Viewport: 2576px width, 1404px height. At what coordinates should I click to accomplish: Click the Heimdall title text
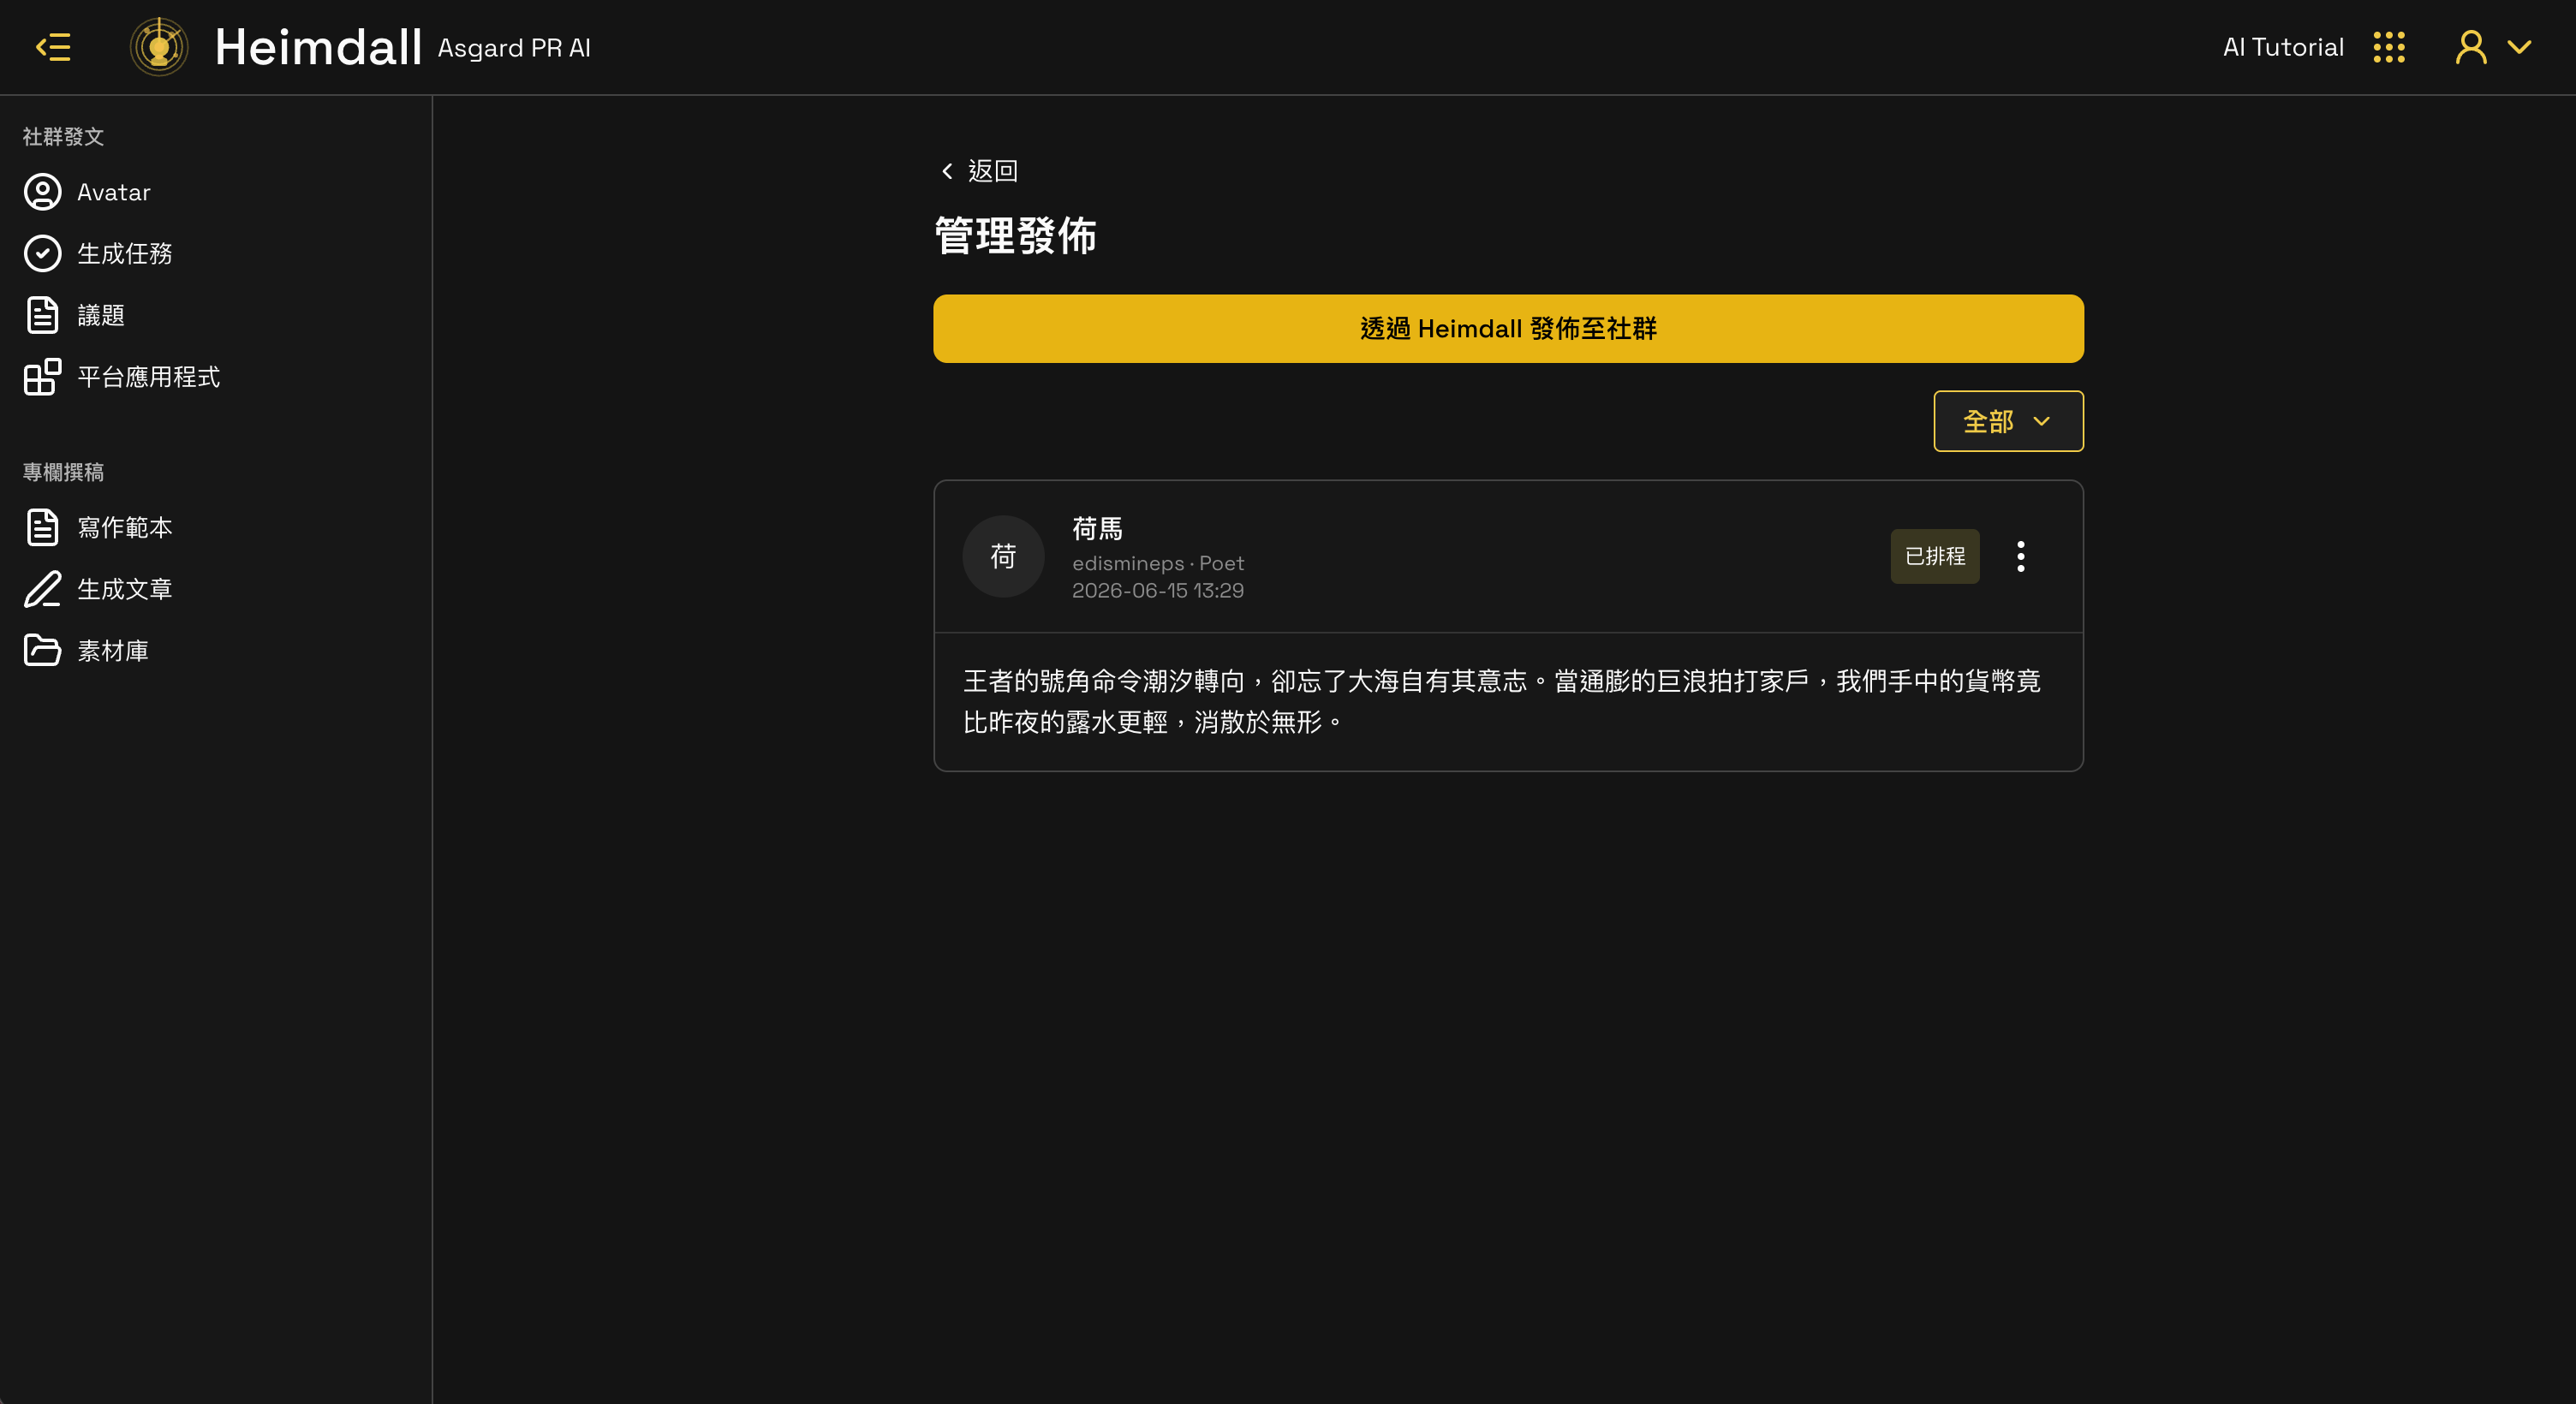point(318,47)
